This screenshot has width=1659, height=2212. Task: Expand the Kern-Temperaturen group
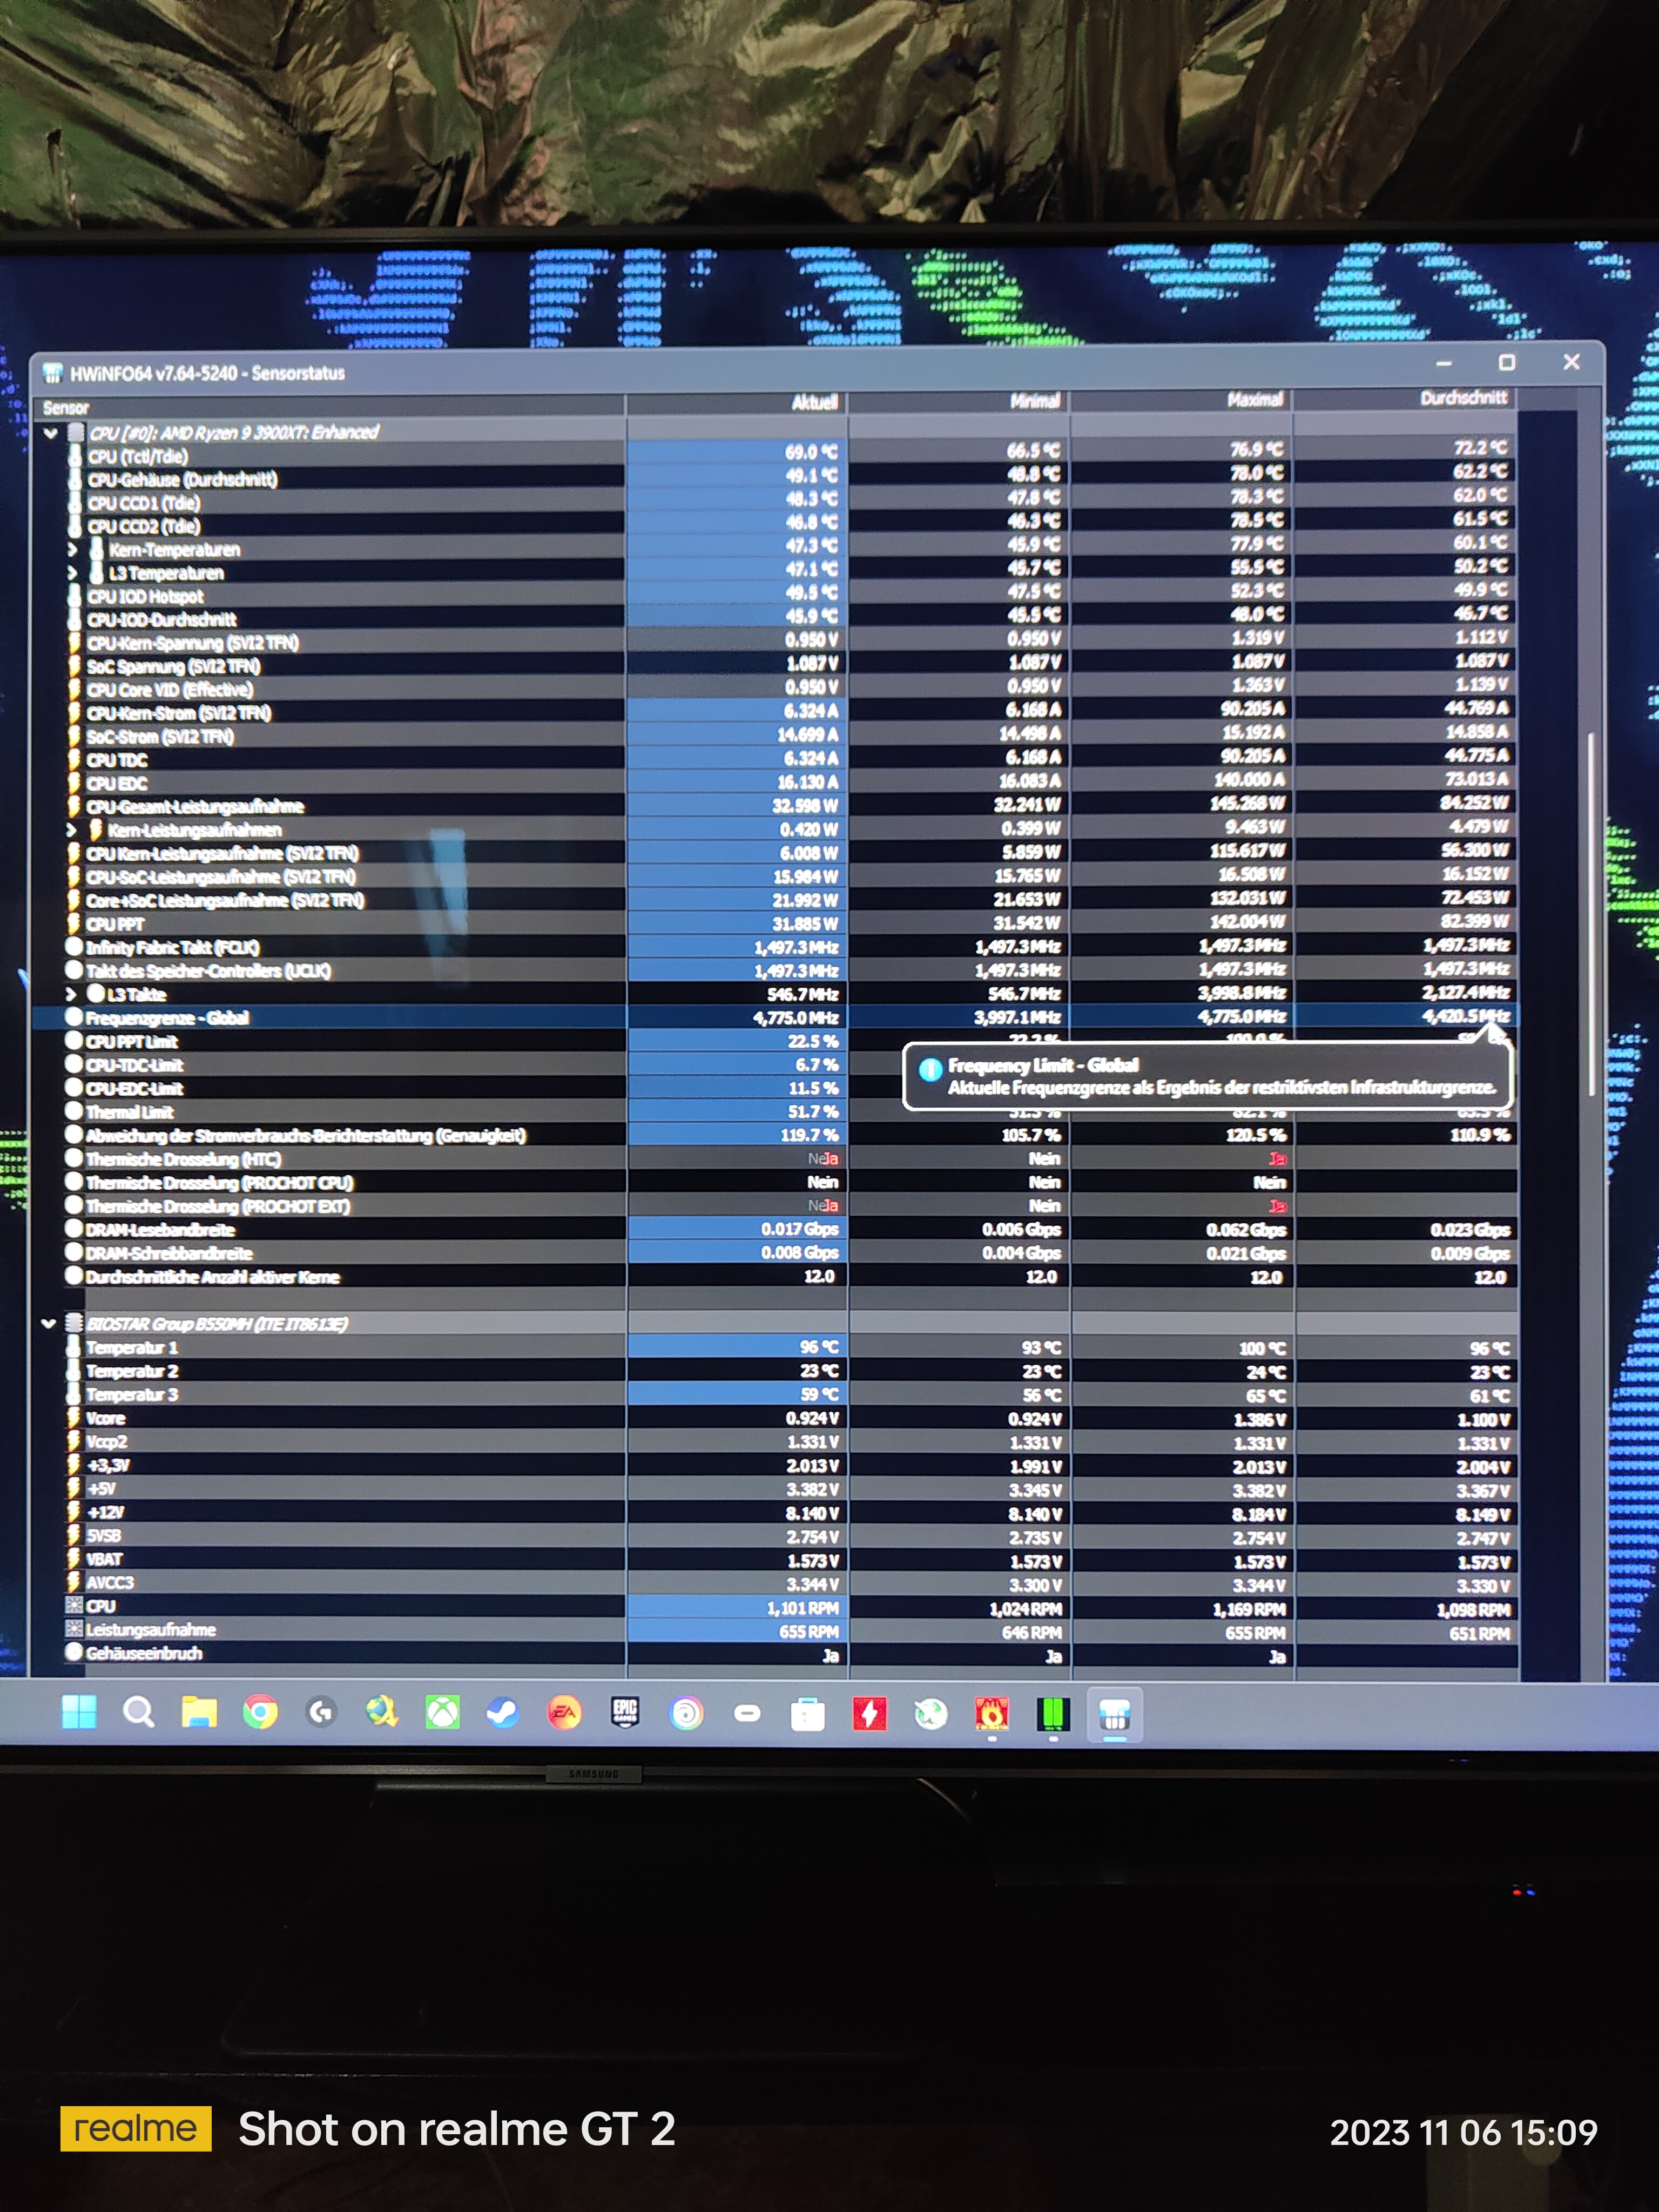click(x=72, y=549)
